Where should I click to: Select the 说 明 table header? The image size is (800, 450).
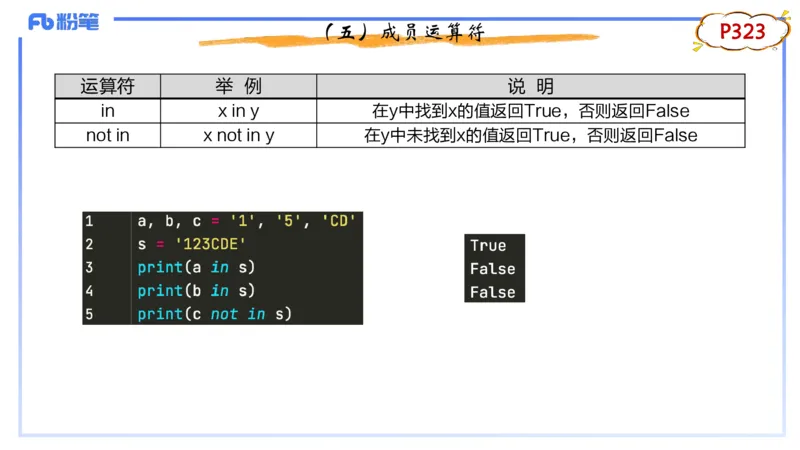(x=531, y=86)
